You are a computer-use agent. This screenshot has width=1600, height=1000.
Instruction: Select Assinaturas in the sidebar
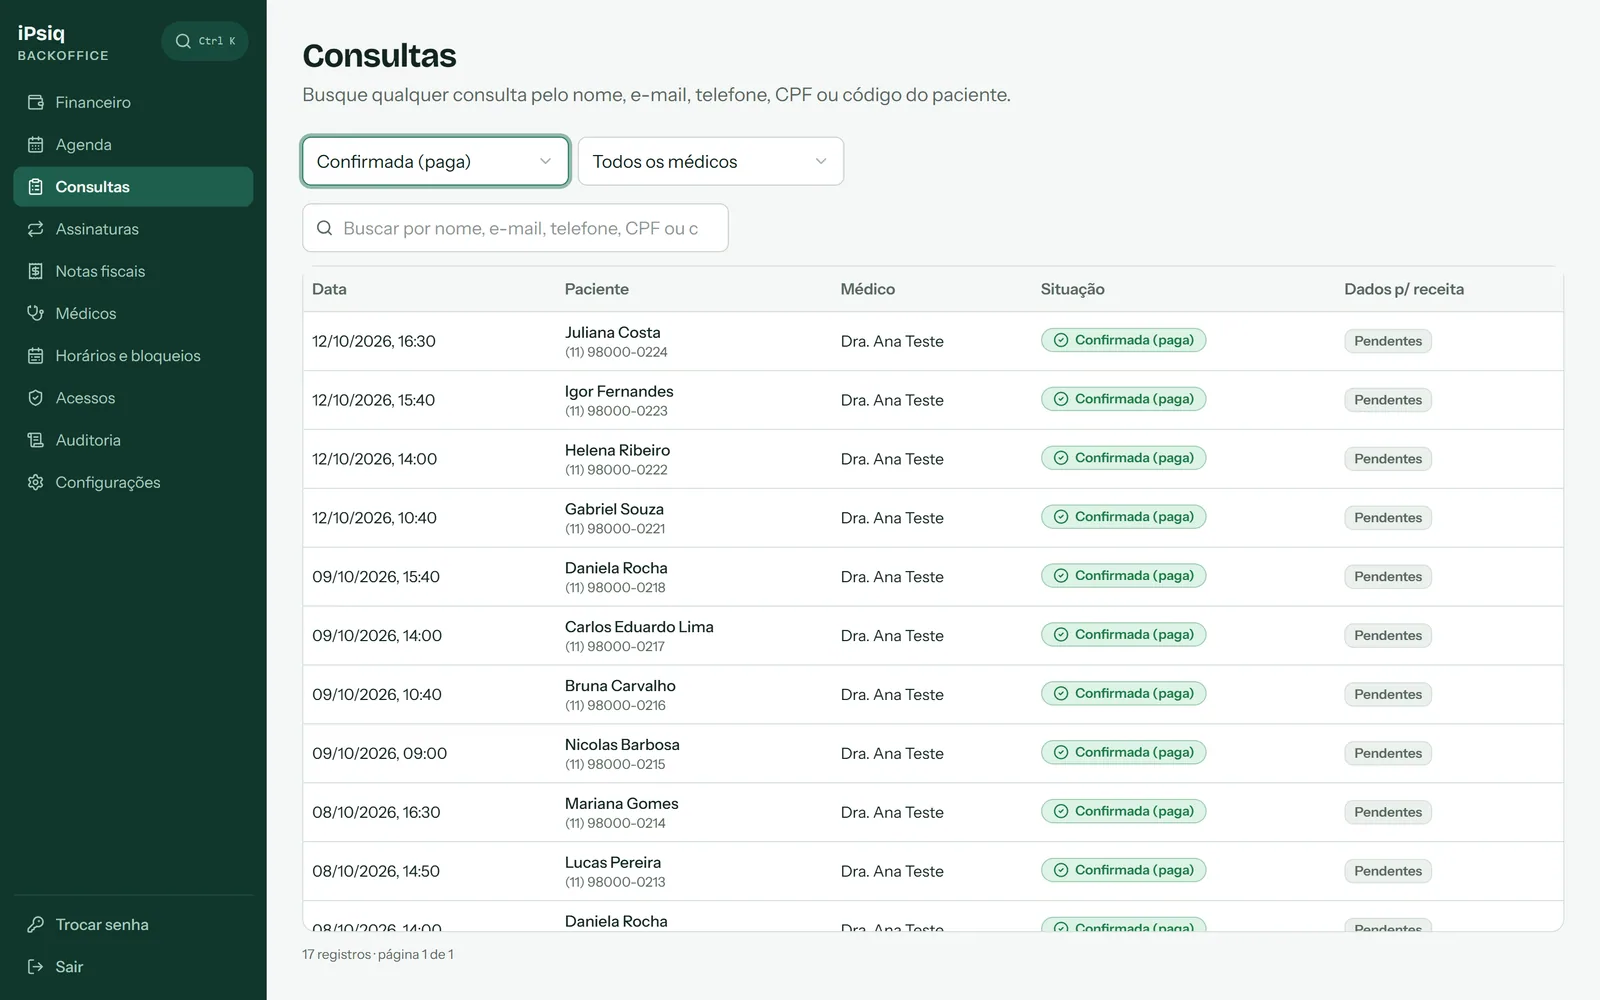point(133,229)
